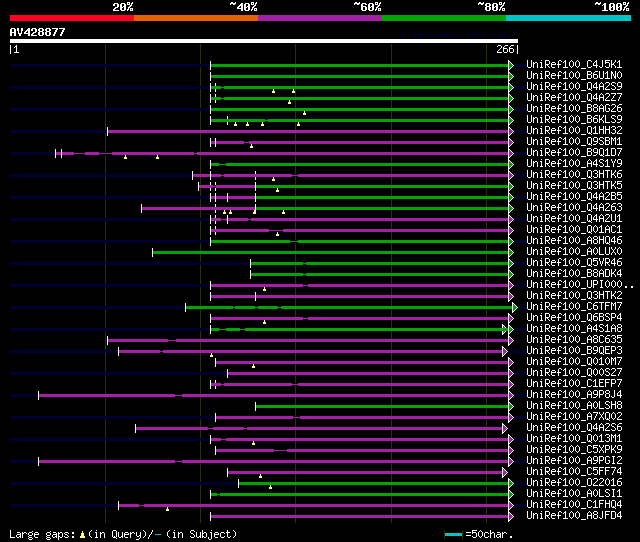Select the UniRef100_Q010M7 label
This screenshot has height=542, width=640.
pyautogui.click(x=574, y=362)
